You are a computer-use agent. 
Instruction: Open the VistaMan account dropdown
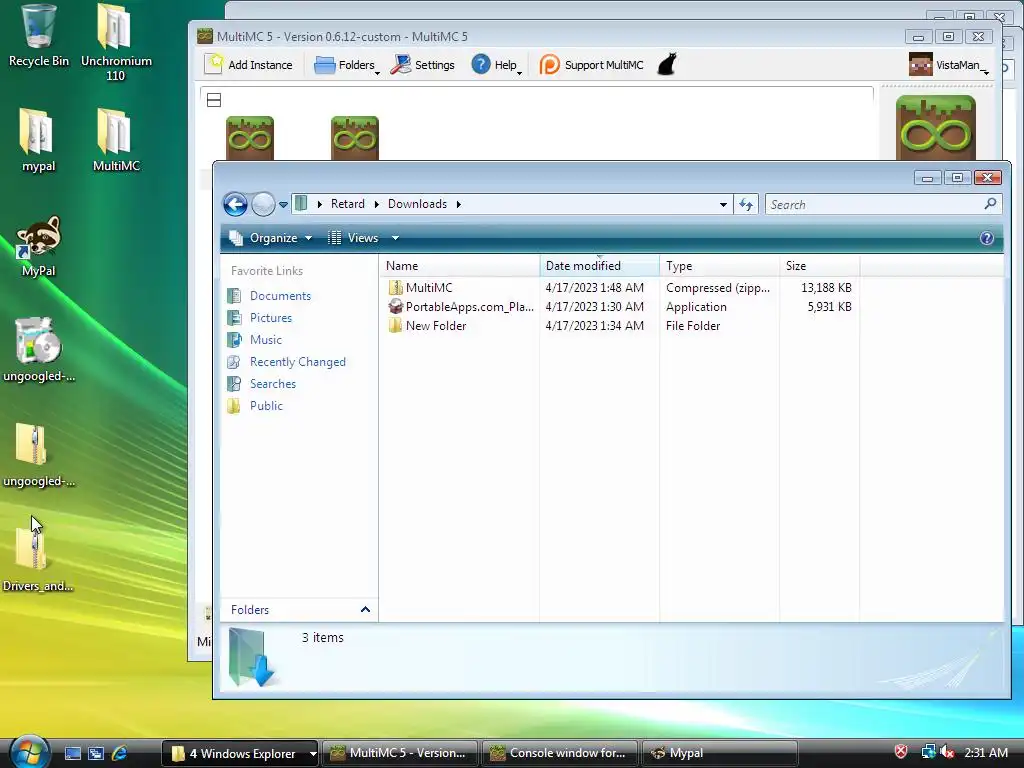949,65
